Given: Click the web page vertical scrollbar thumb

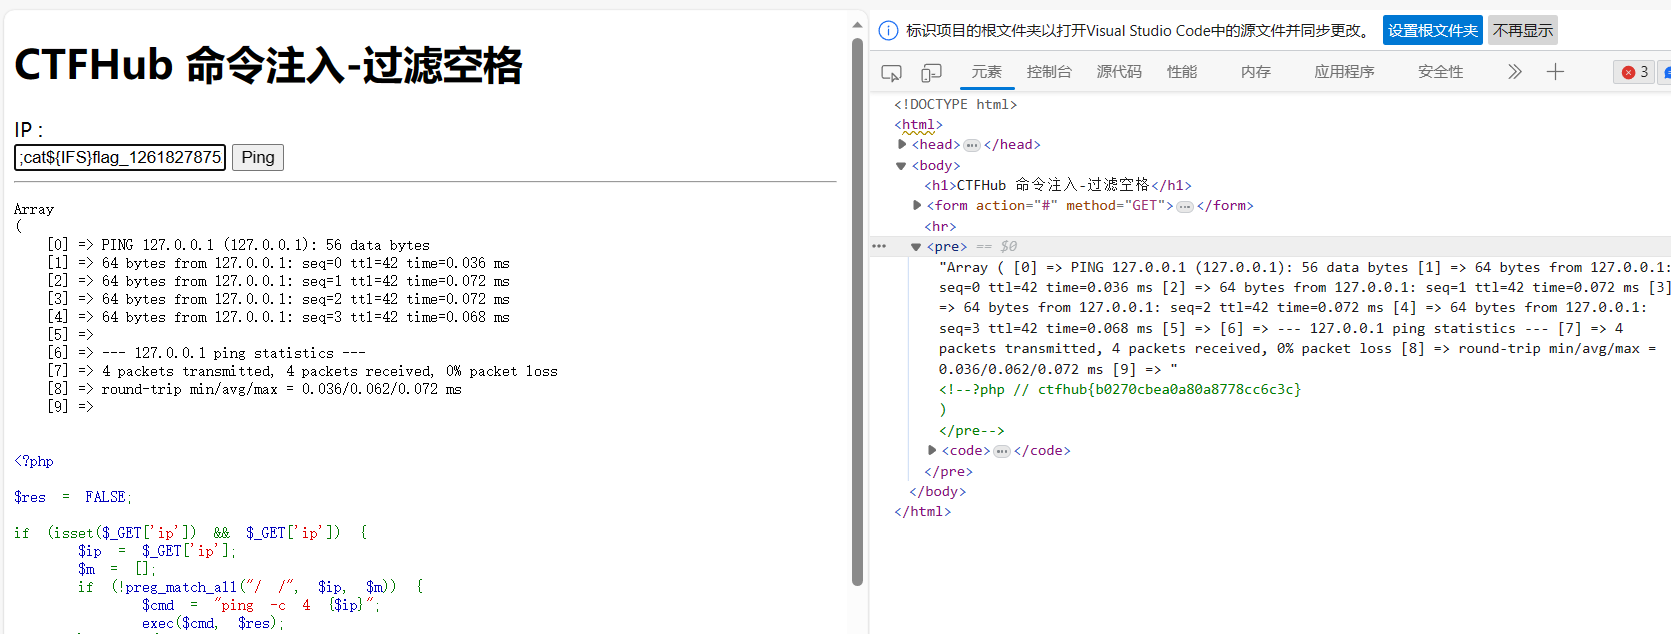Looking at the screenshot, I should coord(857,310).
